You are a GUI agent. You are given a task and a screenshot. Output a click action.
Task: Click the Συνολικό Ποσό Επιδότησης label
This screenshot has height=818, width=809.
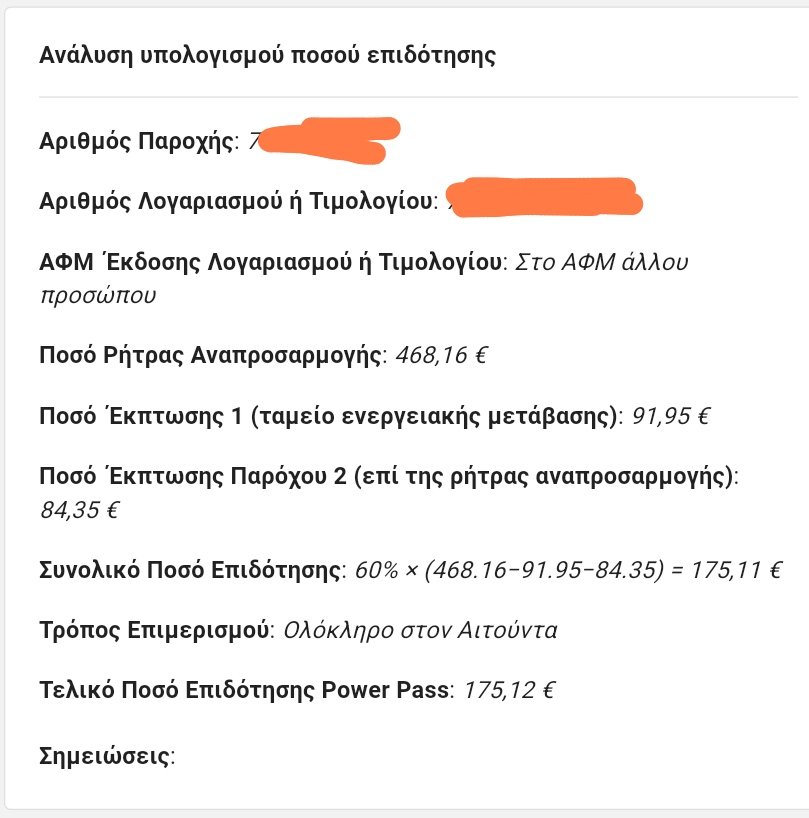click(x=192, y=571)
